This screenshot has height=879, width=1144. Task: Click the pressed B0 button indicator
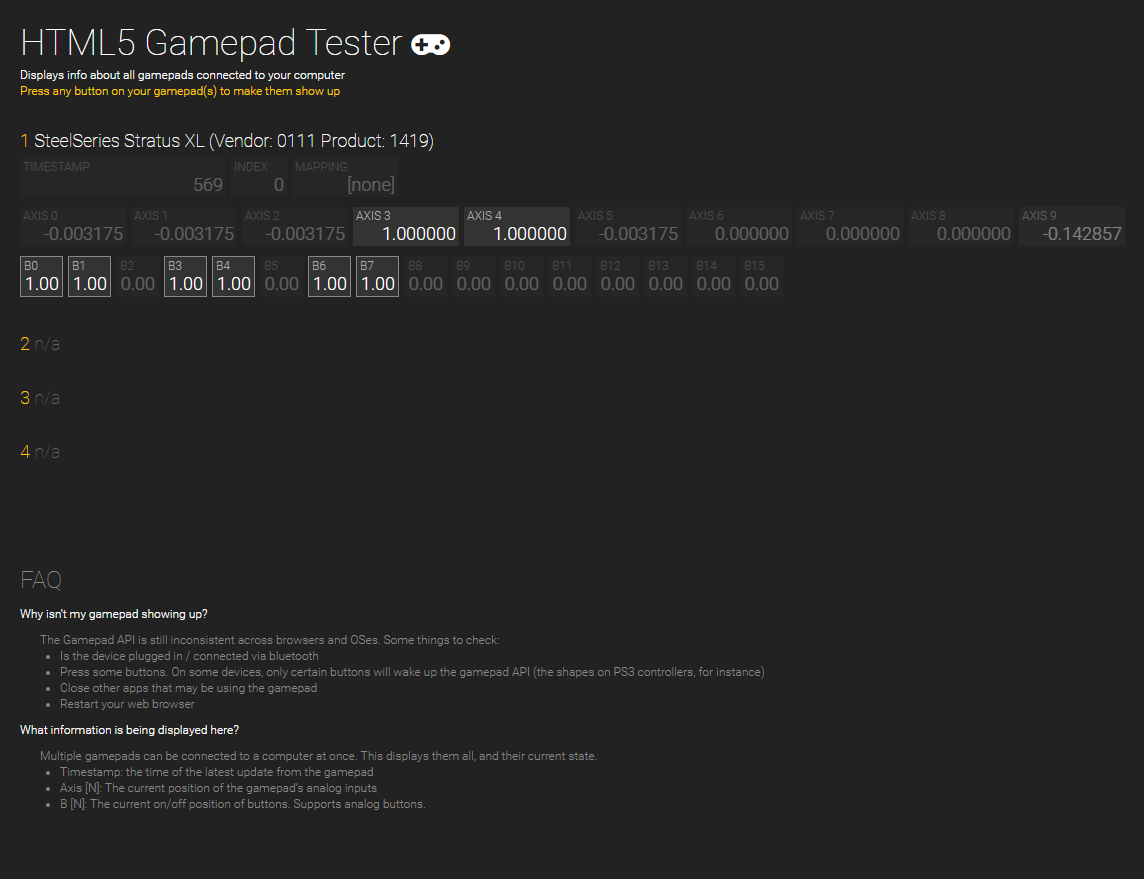(42, 276)
